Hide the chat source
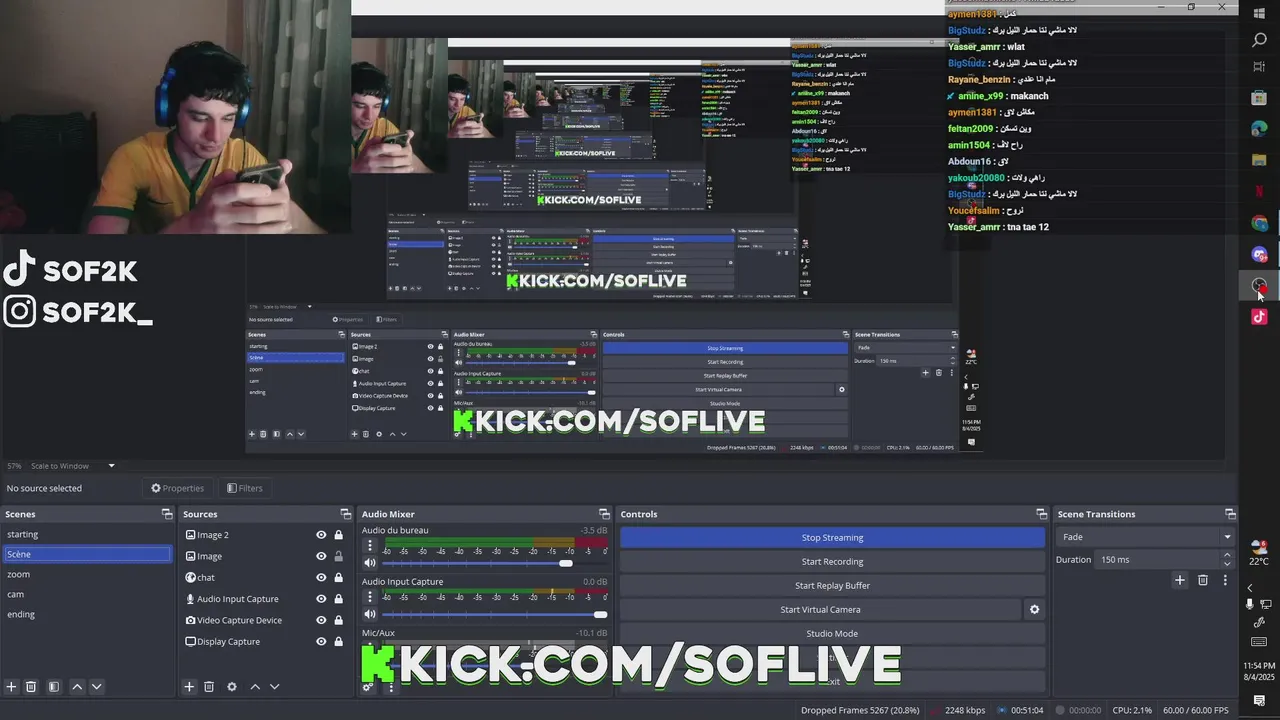 coord(321,577)
